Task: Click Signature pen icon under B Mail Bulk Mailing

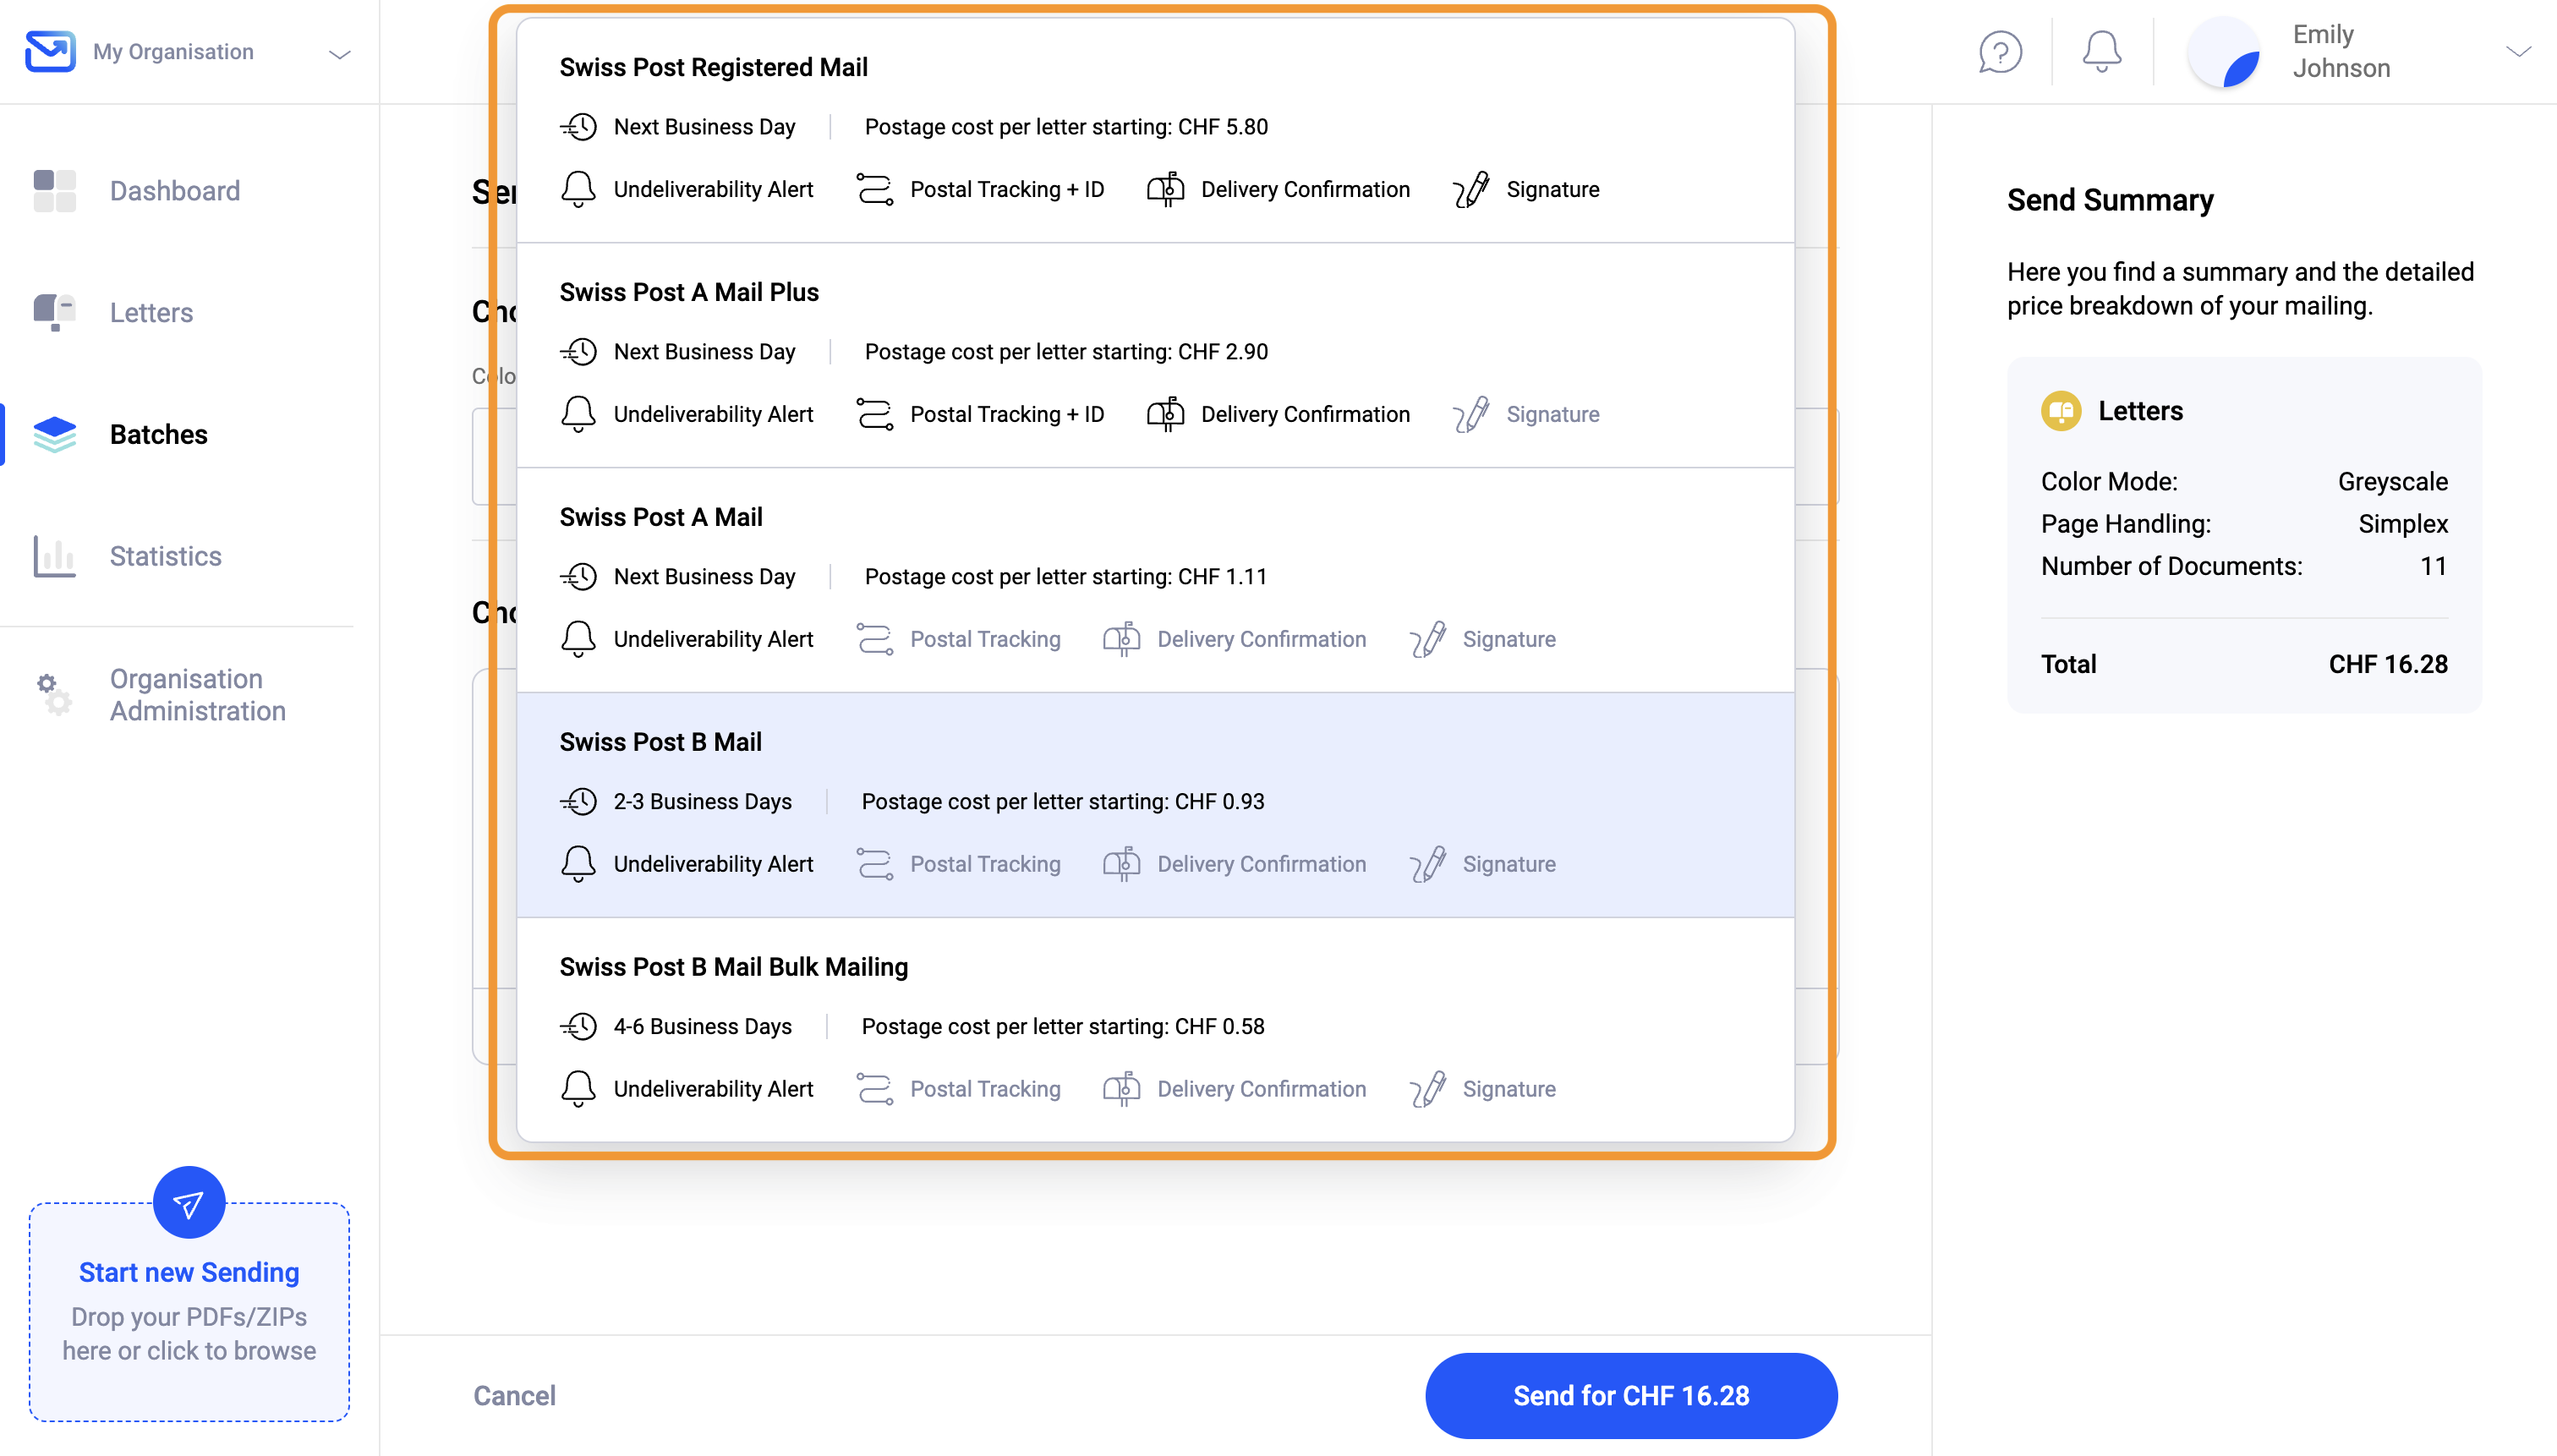Action: click(x=1428, y=1089)
